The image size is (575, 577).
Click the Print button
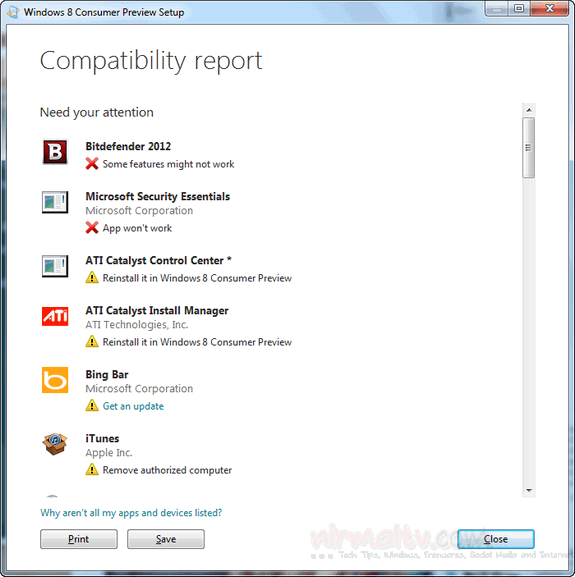[x=79, y=539]
